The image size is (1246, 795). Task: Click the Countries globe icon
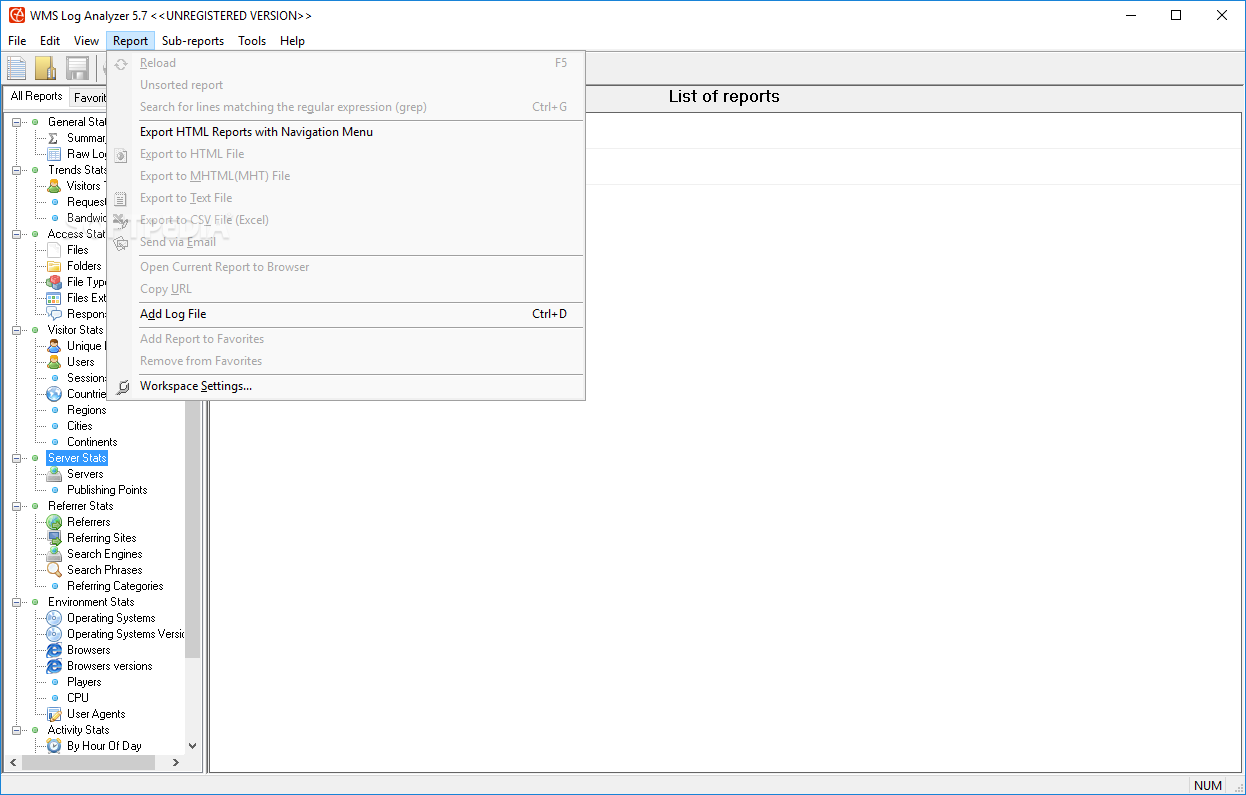point(54,394)
